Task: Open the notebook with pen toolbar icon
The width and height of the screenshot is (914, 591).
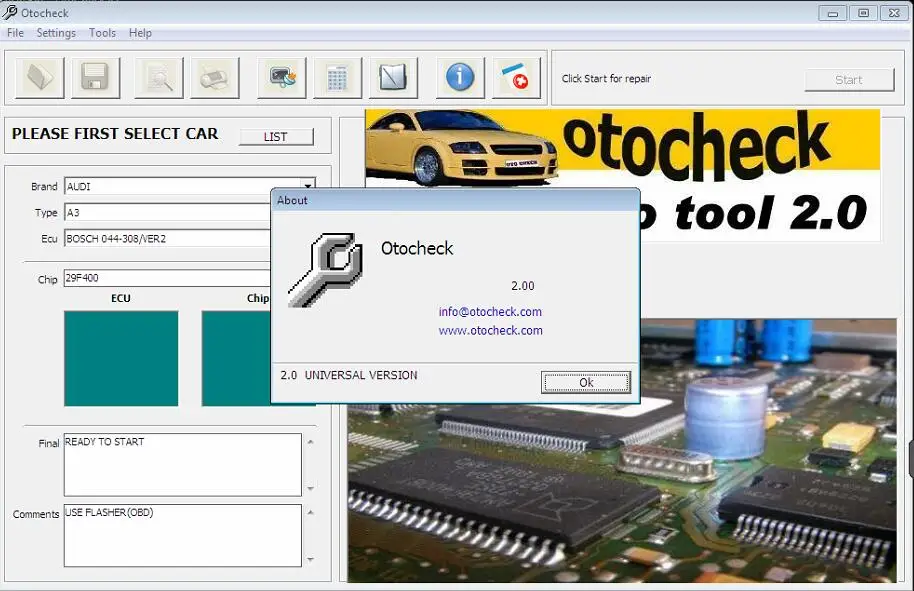Action: (x=393, y=78)
